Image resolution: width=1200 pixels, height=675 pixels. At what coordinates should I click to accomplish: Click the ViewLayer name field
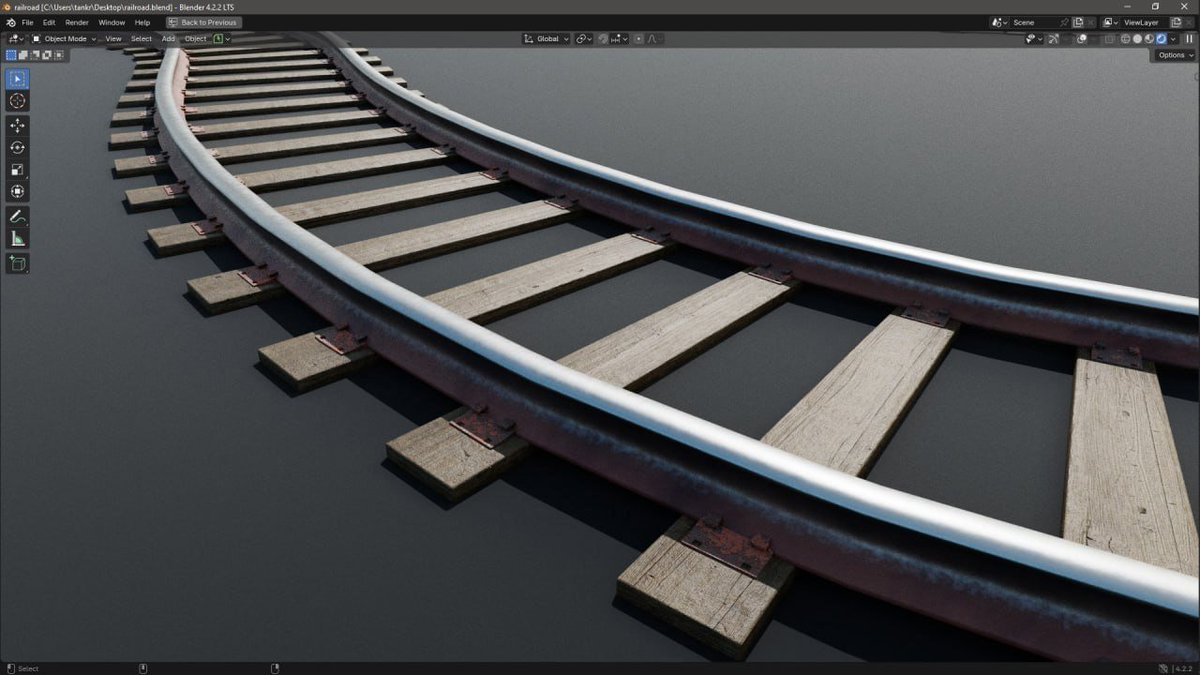1140,21
